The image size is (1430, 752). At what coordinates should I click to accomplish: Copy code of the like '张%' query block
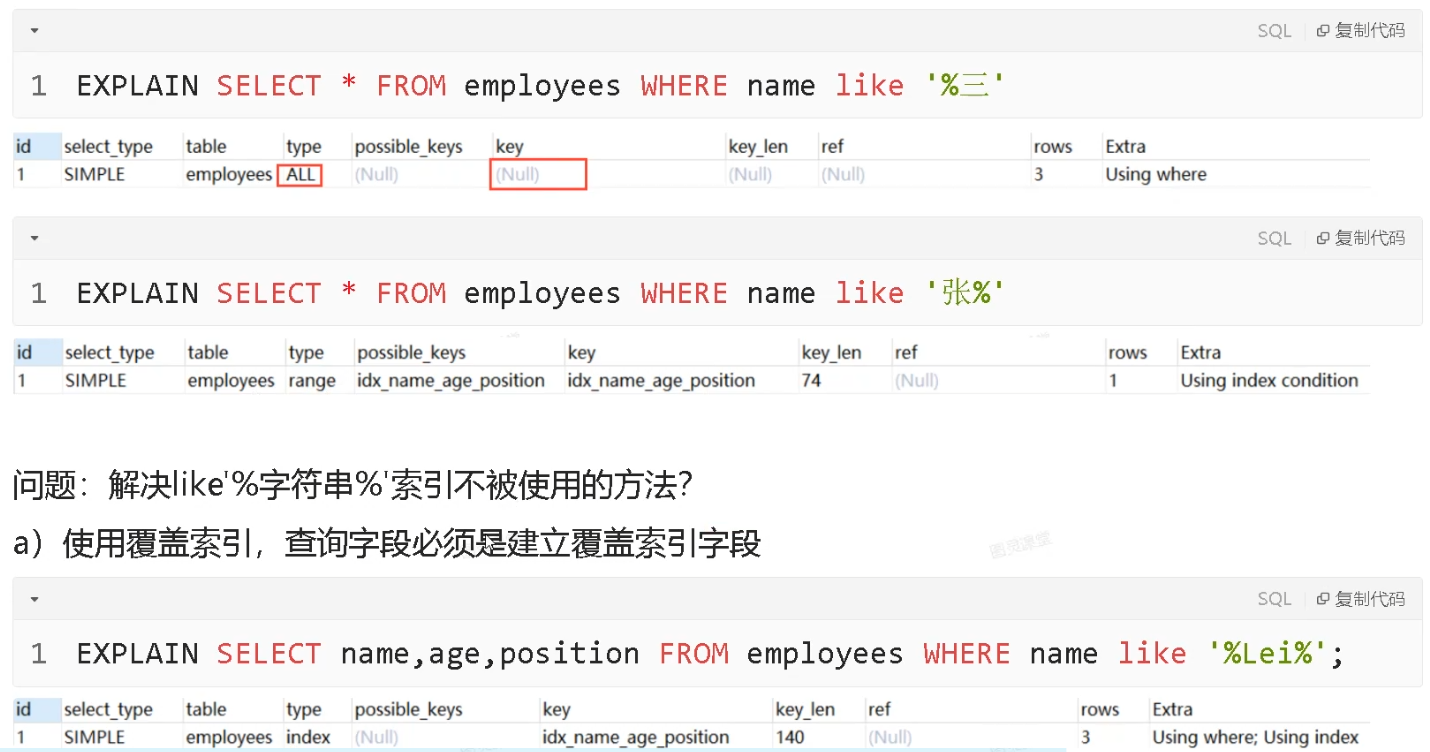coord(1360,238)
